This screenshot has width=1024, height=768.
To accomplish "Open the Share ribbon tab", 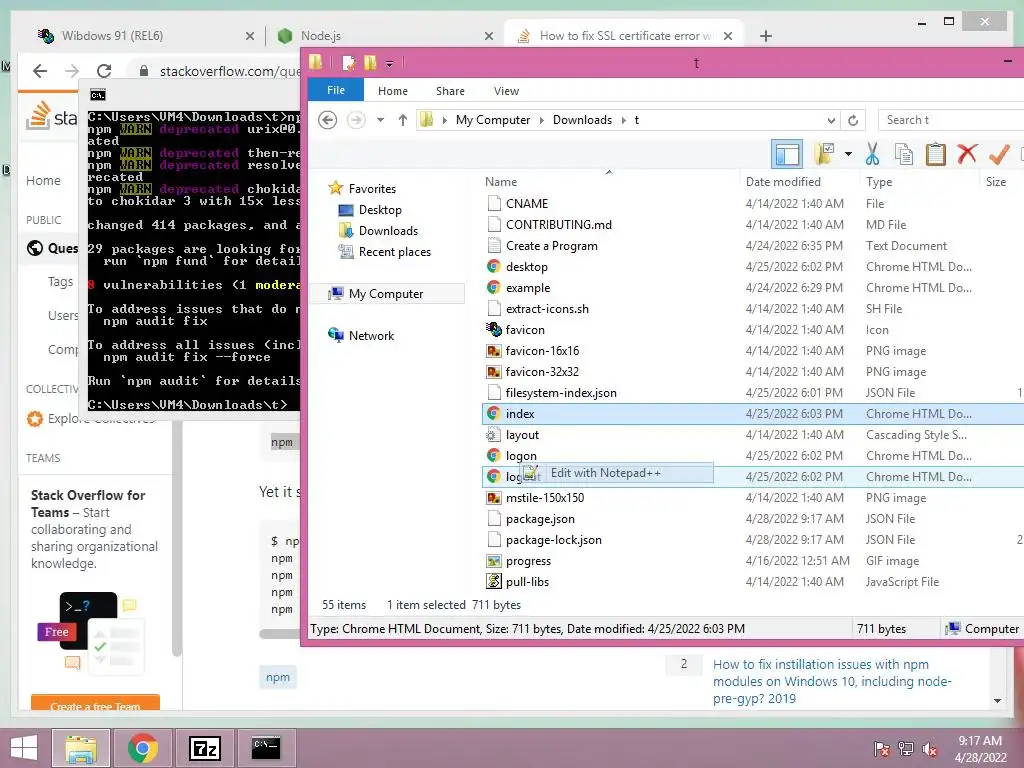I will tap(450, 91).
